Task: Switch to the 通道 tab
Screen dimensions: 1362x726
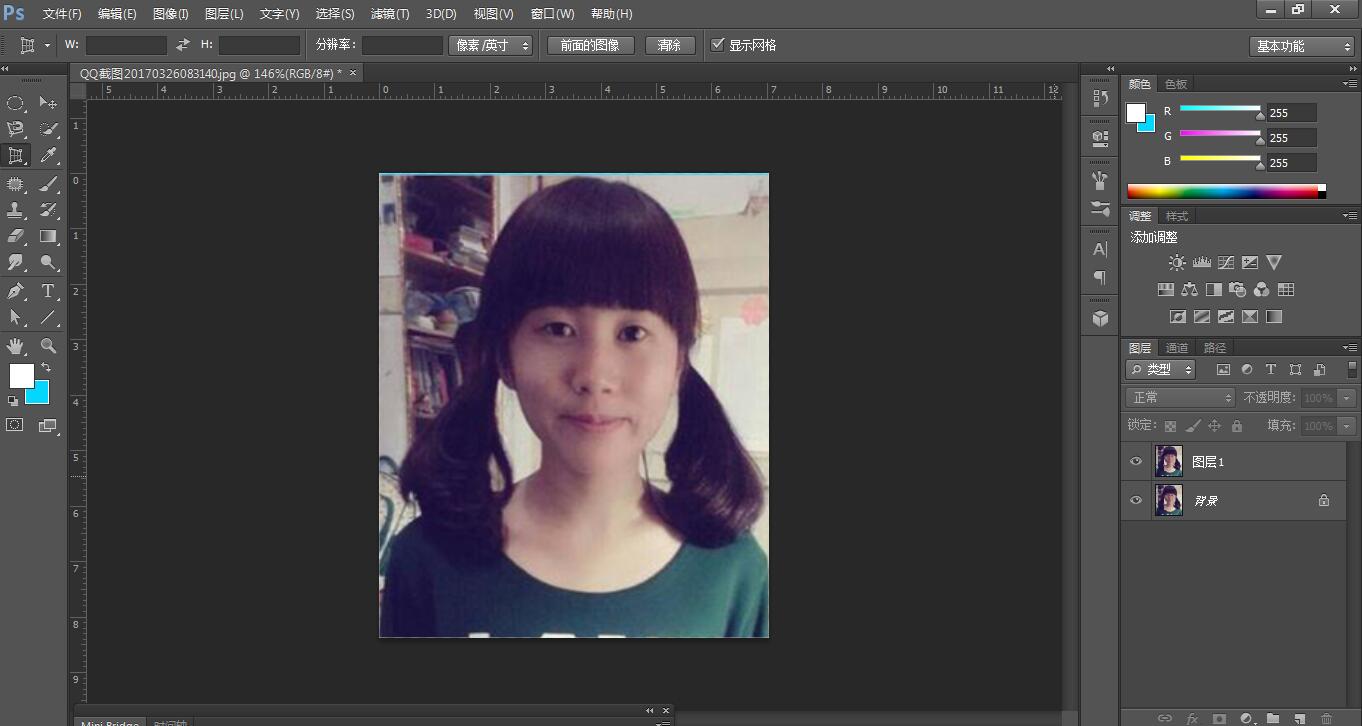Action: (x=1177, y=348)
